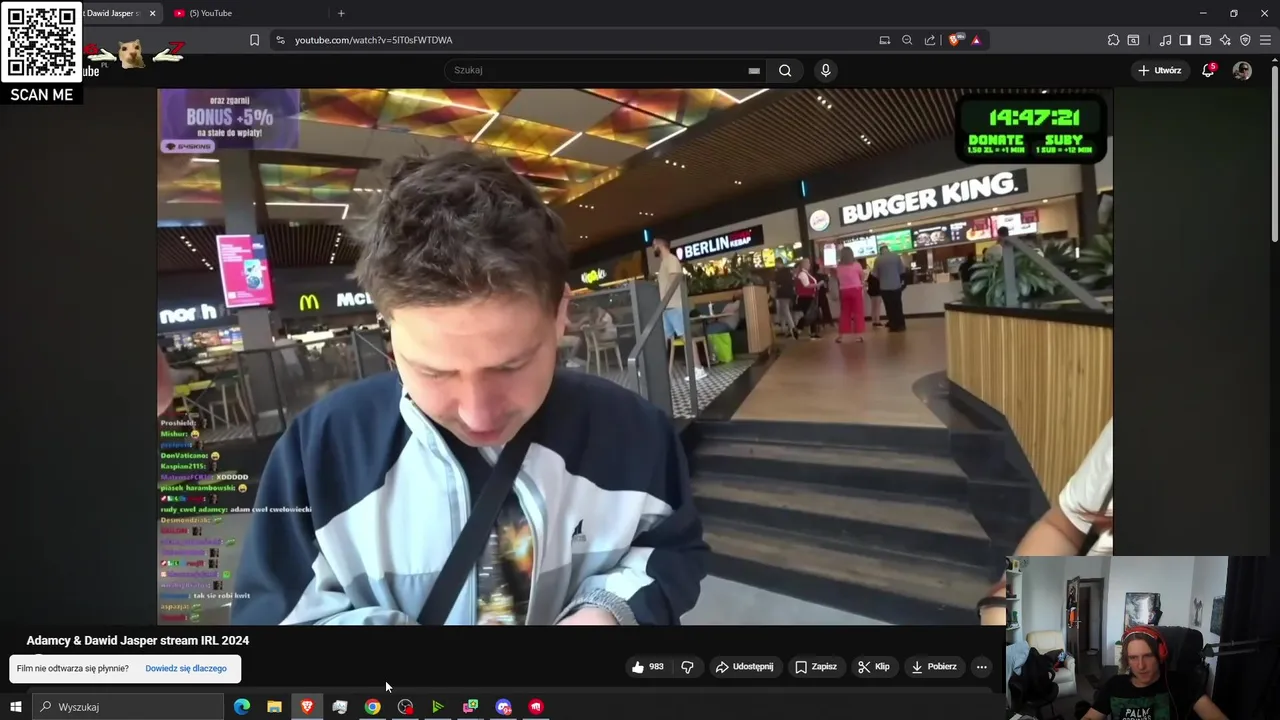Close the Dawid Jasper tab

153,13
